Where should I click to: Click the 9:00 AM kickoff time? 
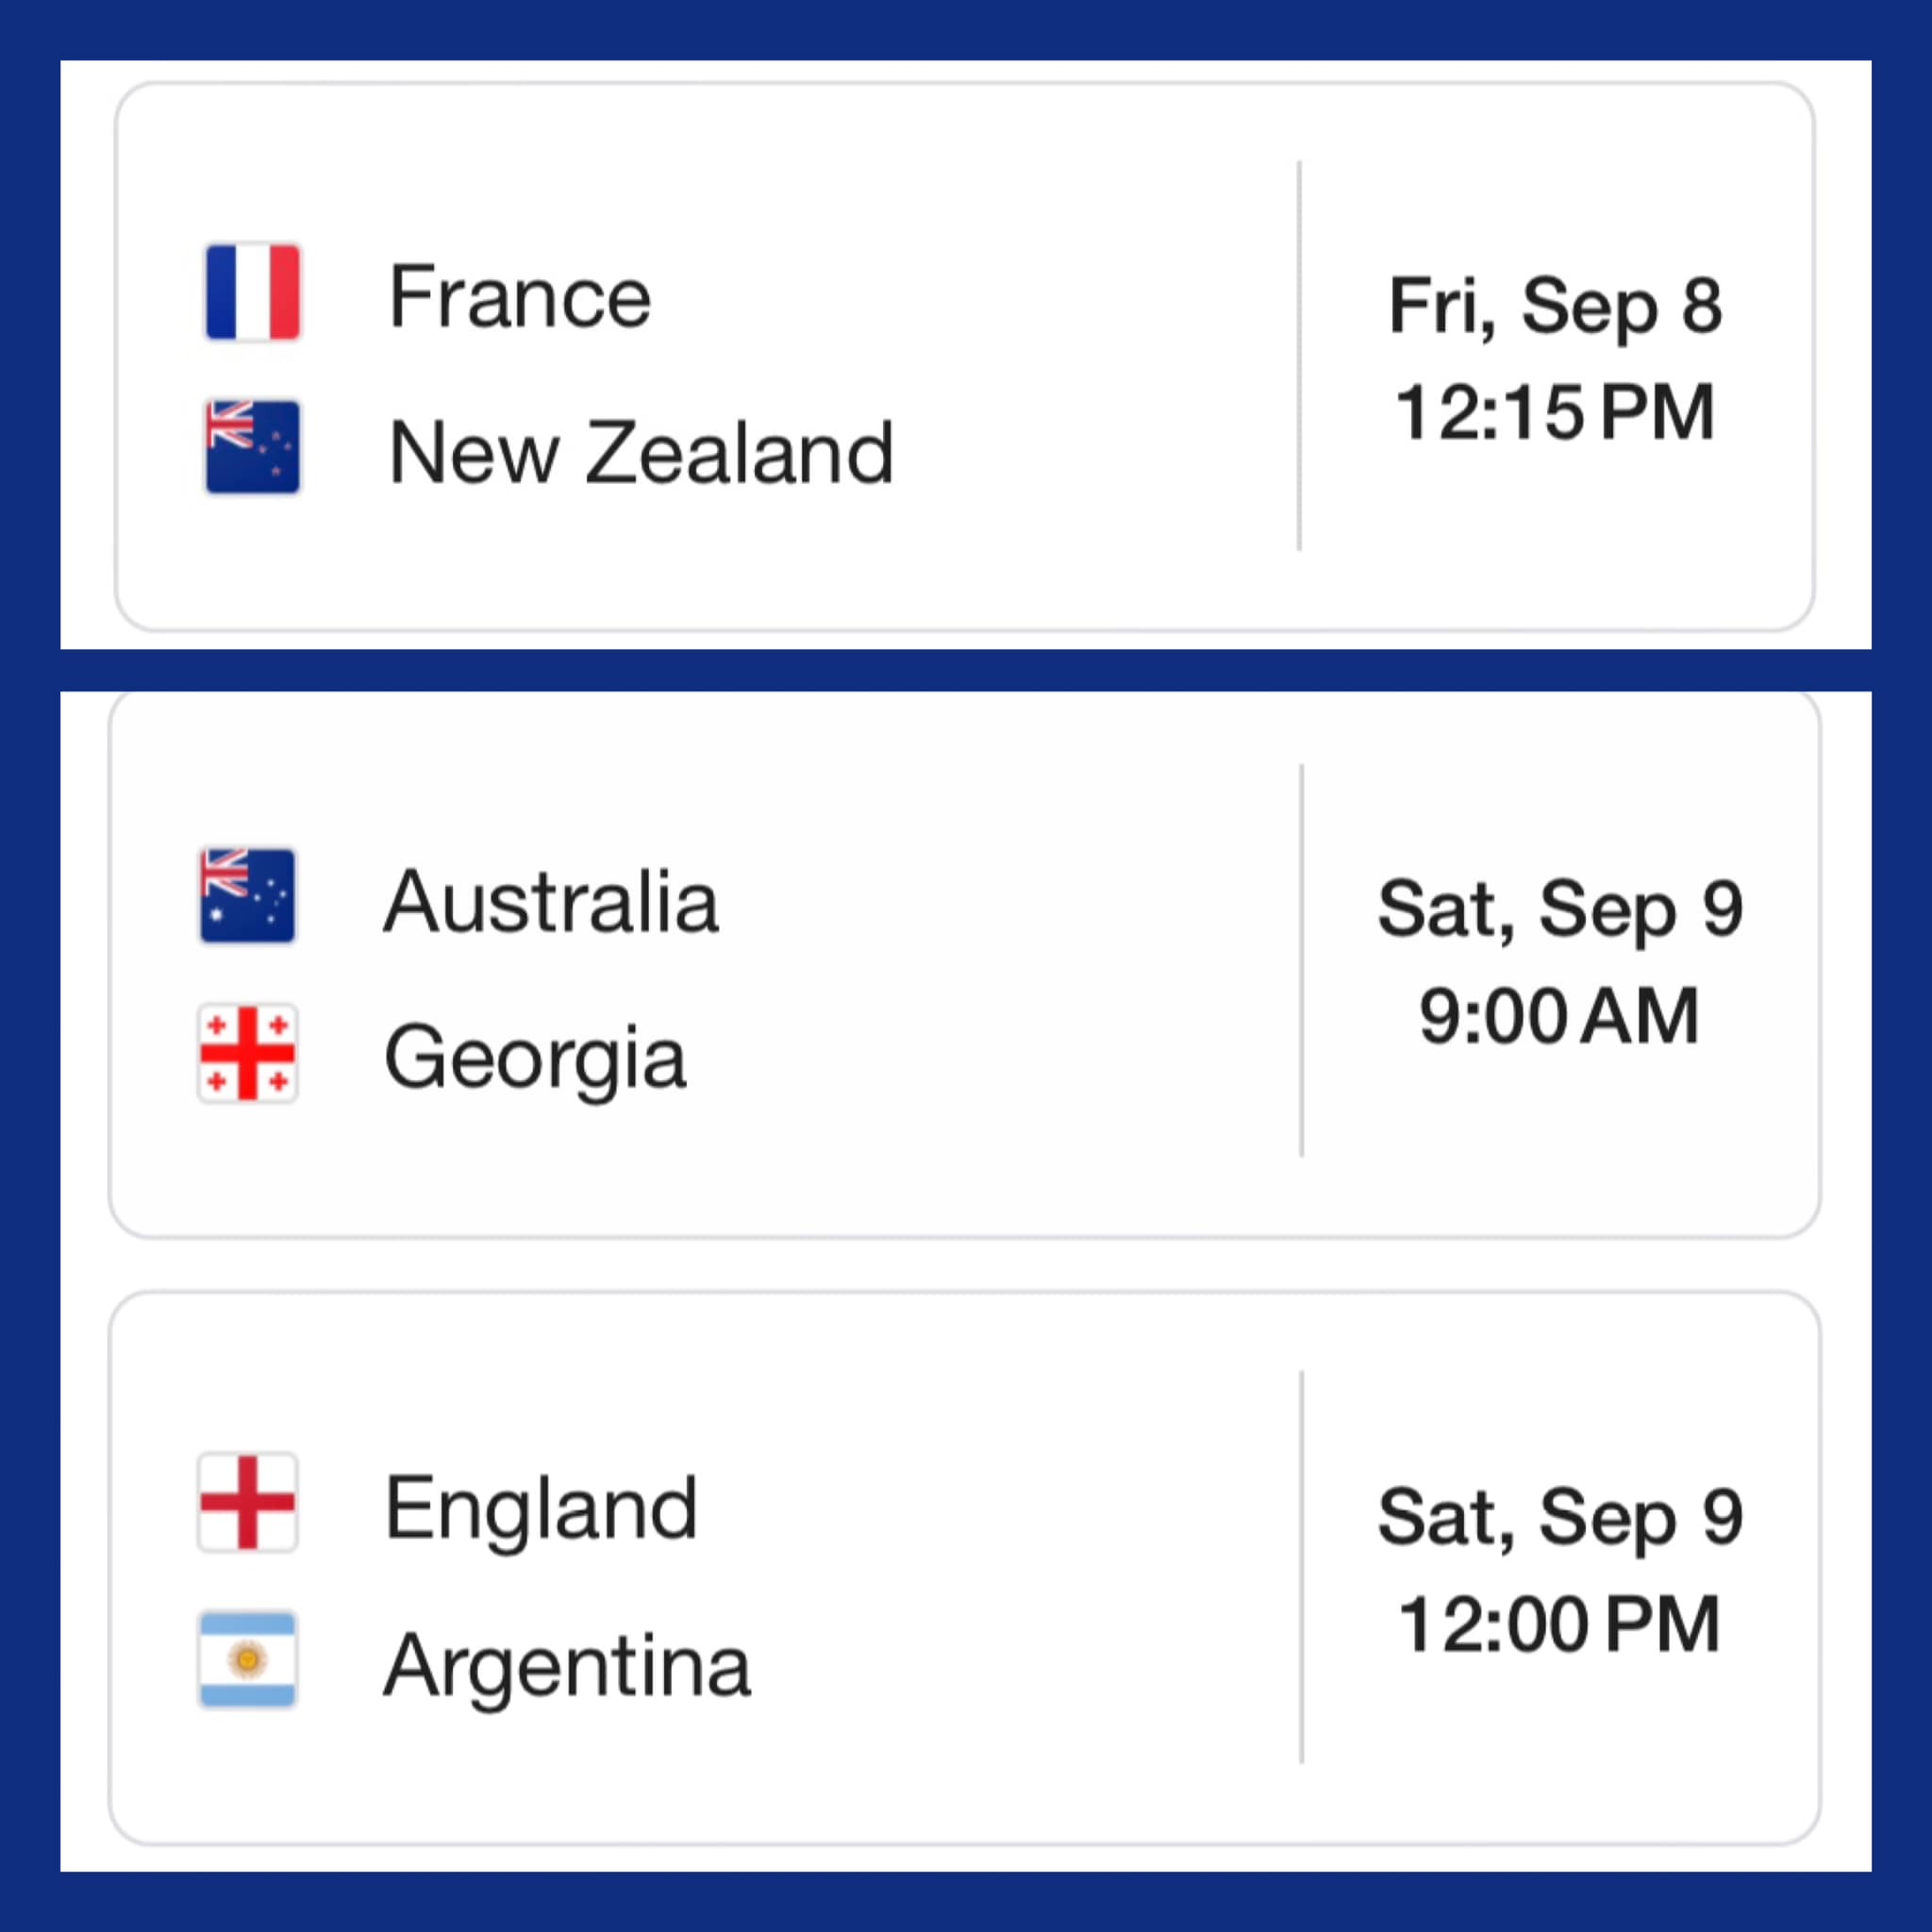pos(1560,1016)
